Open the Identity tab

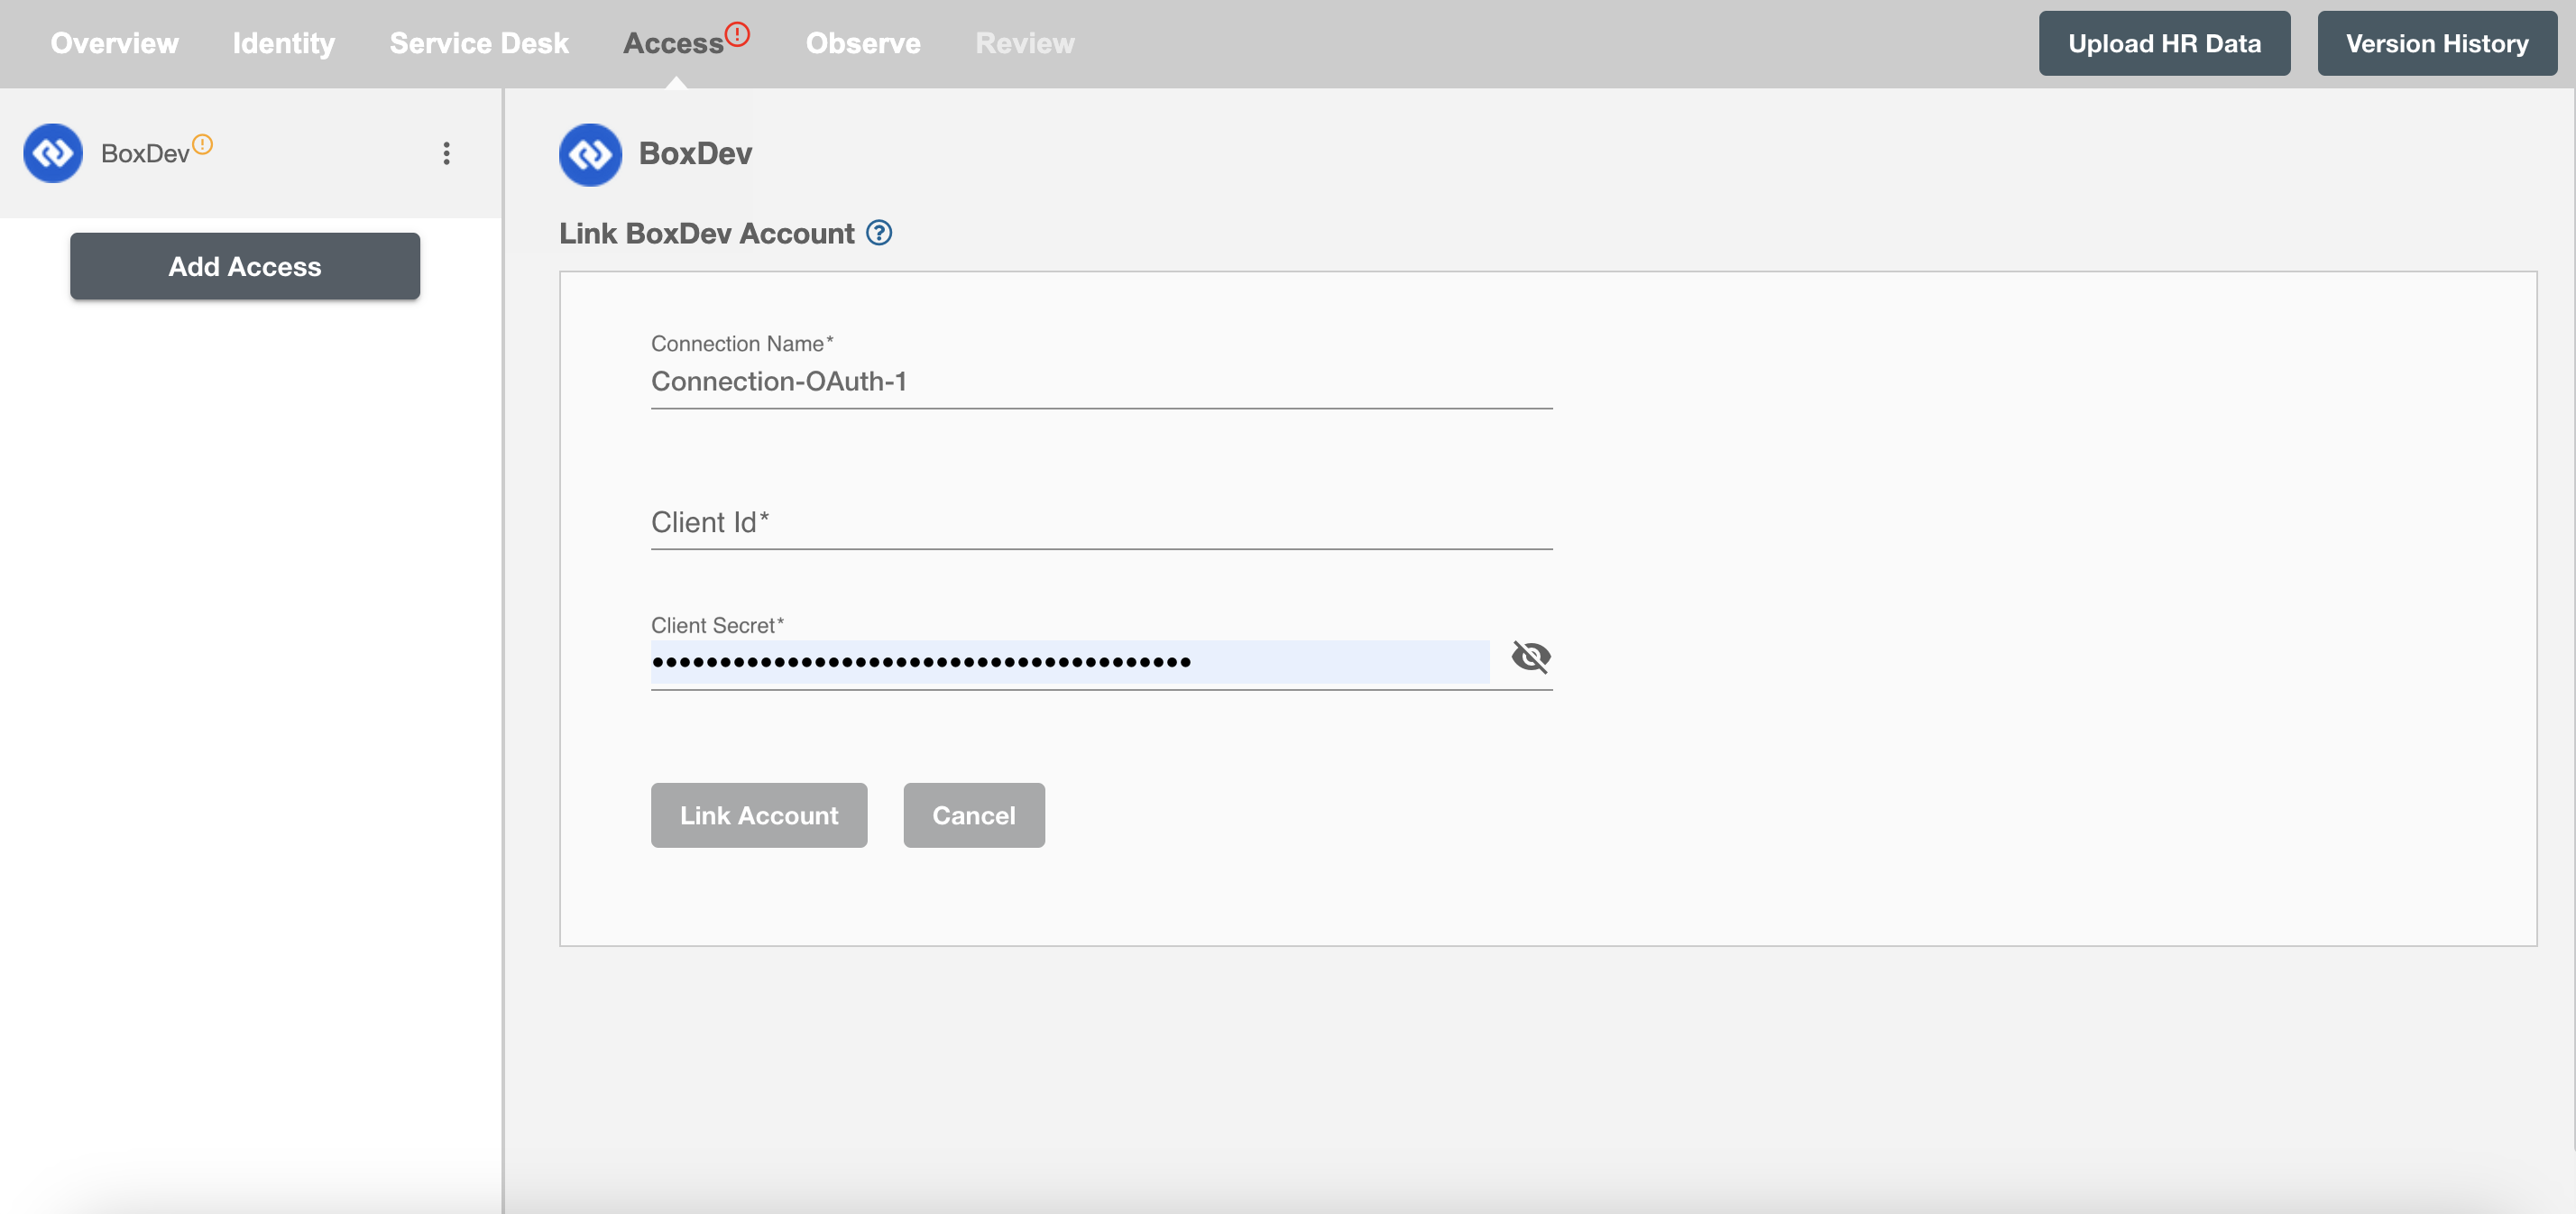[x=284, y=43]
